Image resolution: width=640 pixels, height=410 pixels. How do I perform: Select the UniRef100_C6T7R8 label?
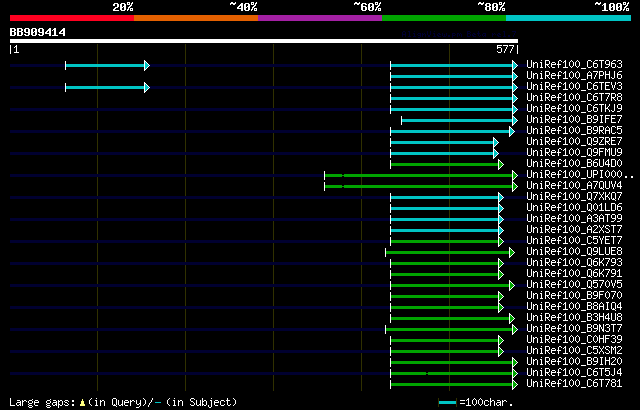click(x=574, y=98)
